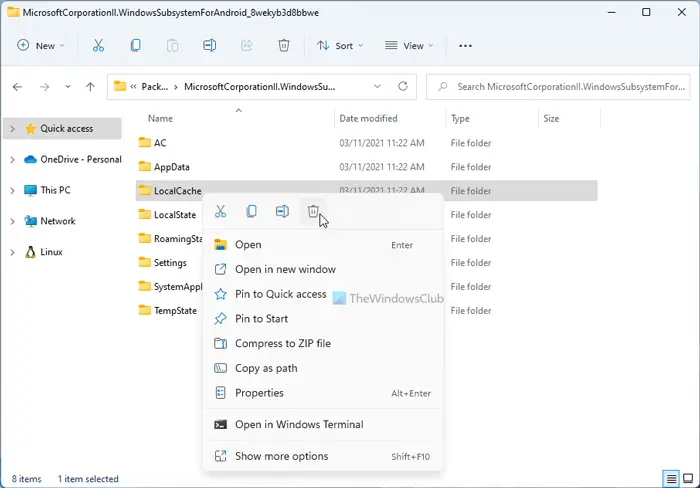Click the Quick access star icon

(x=30, y=129)
